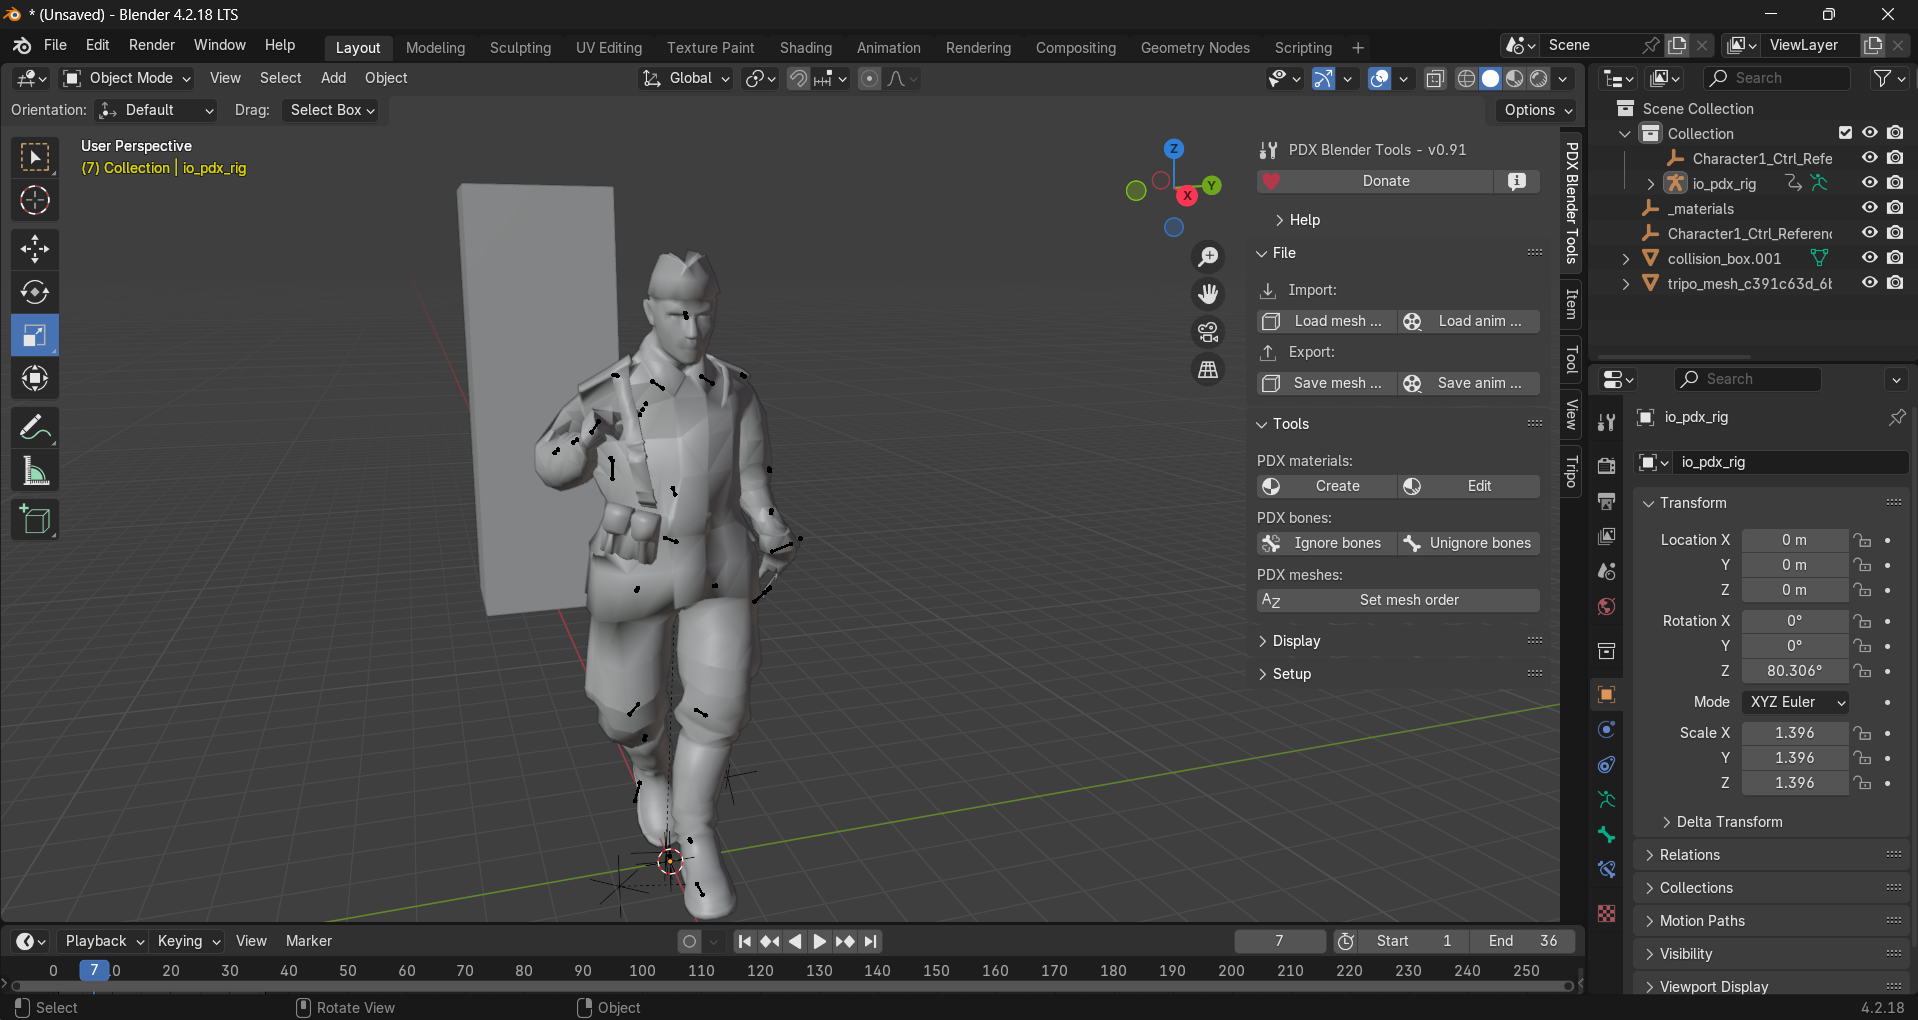Select the Move tool
This screenshot has width=1918, height=1020.
[x=35, y=249]
